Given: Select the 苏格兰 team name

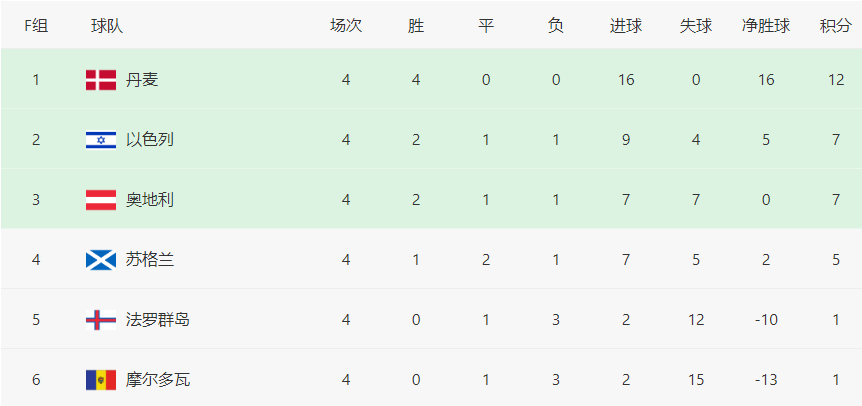Looking at the screenshot, I should (150, 260).
